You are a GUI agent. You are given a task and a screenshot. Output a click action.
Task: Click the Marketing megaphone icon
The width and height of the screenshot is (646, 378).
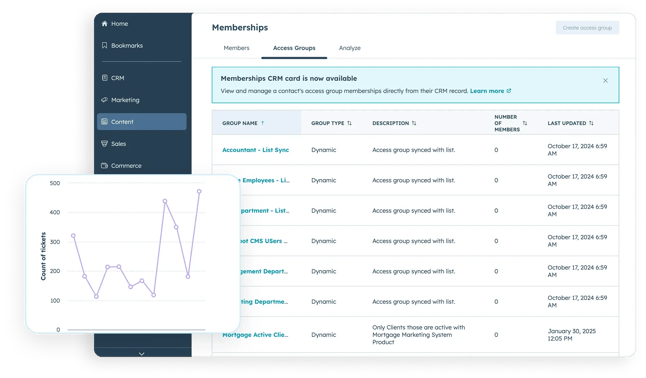(x=105, y=100)
